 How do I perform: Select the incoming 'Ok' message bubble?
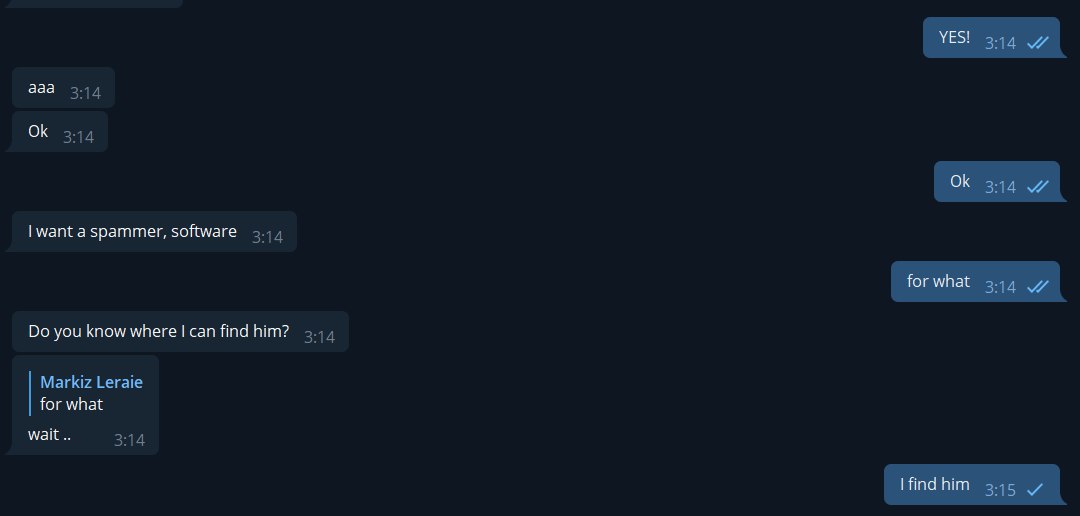(x=60, y=132)
